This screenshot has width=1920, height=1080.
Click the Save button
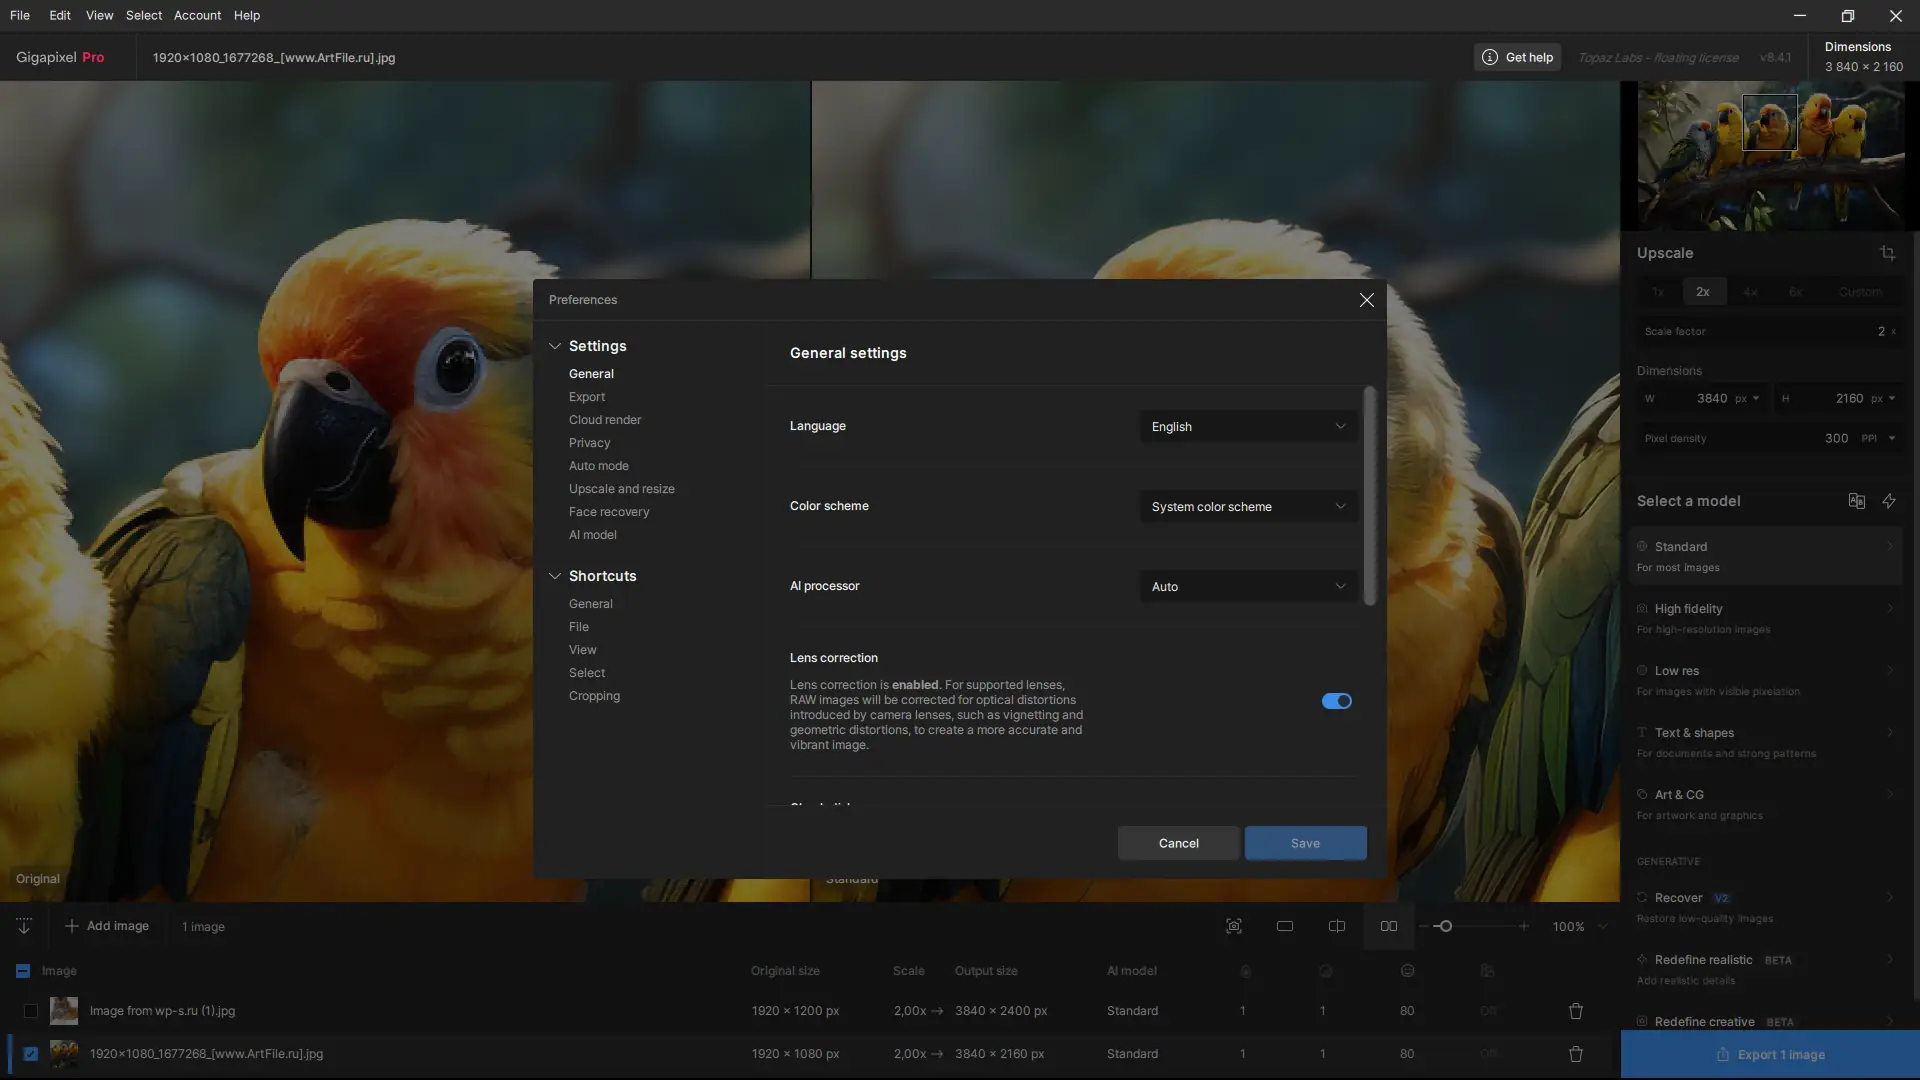[x=1305, y=843]
